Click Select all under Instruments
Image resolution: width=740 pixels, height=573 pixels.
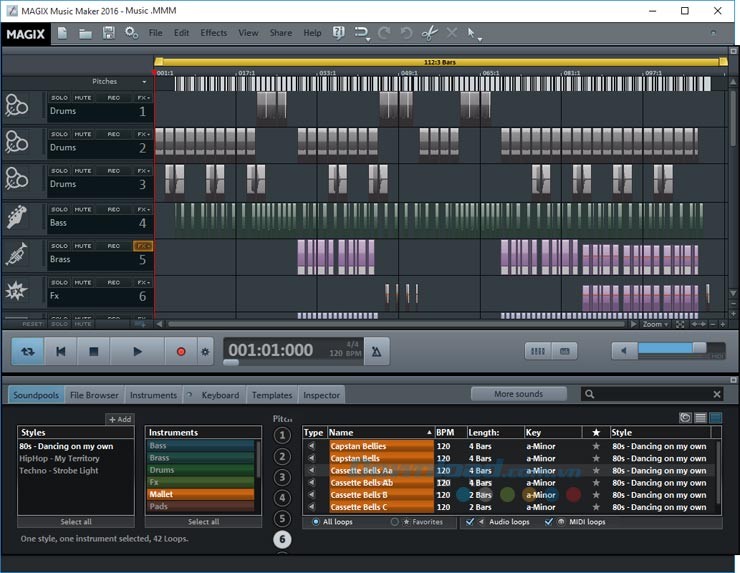tap(203, 522)
